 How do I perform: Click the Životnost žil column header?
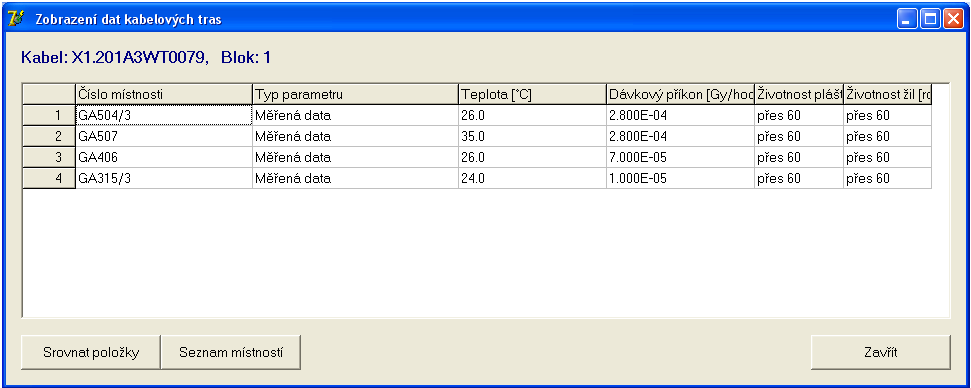point(888,94)
